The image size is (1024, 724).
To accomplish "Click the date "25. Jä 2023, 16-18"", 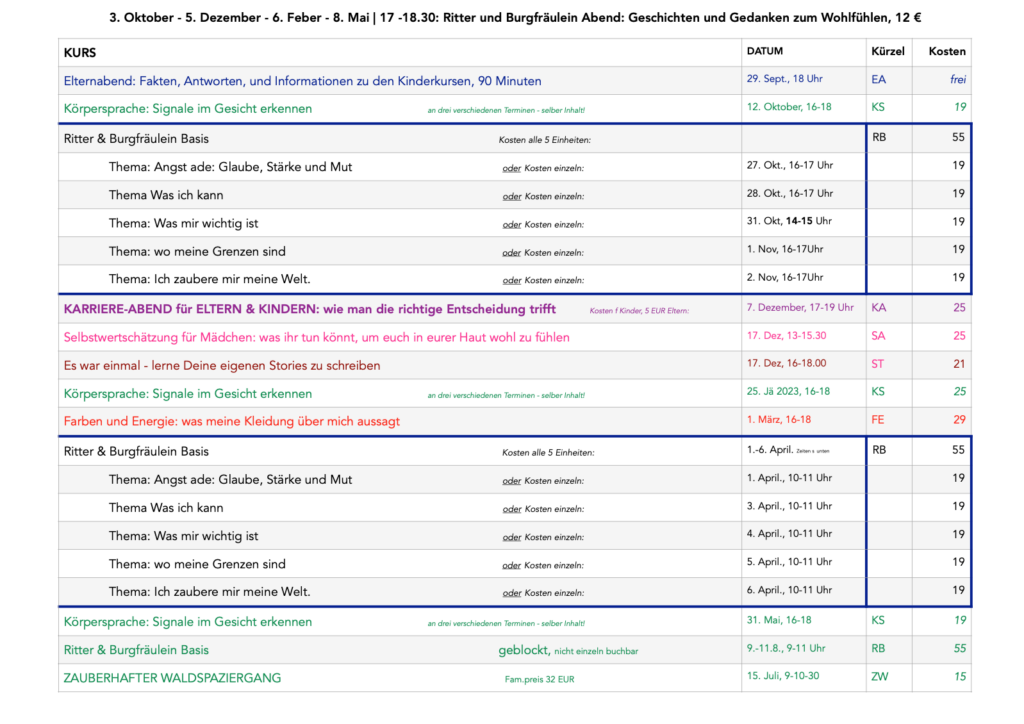I will click(x=788, y=392).
